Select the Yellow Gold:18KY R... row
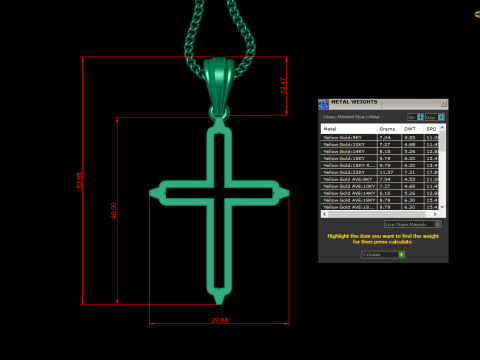The width and height of the screenshot is (480, 360). pos(380,165)
